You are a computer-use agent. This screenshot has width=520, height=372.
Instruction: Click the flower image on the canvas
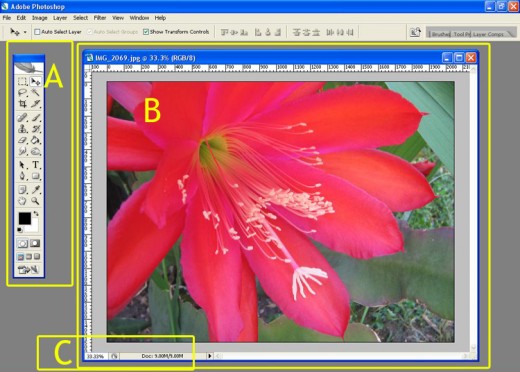point(280,212)
